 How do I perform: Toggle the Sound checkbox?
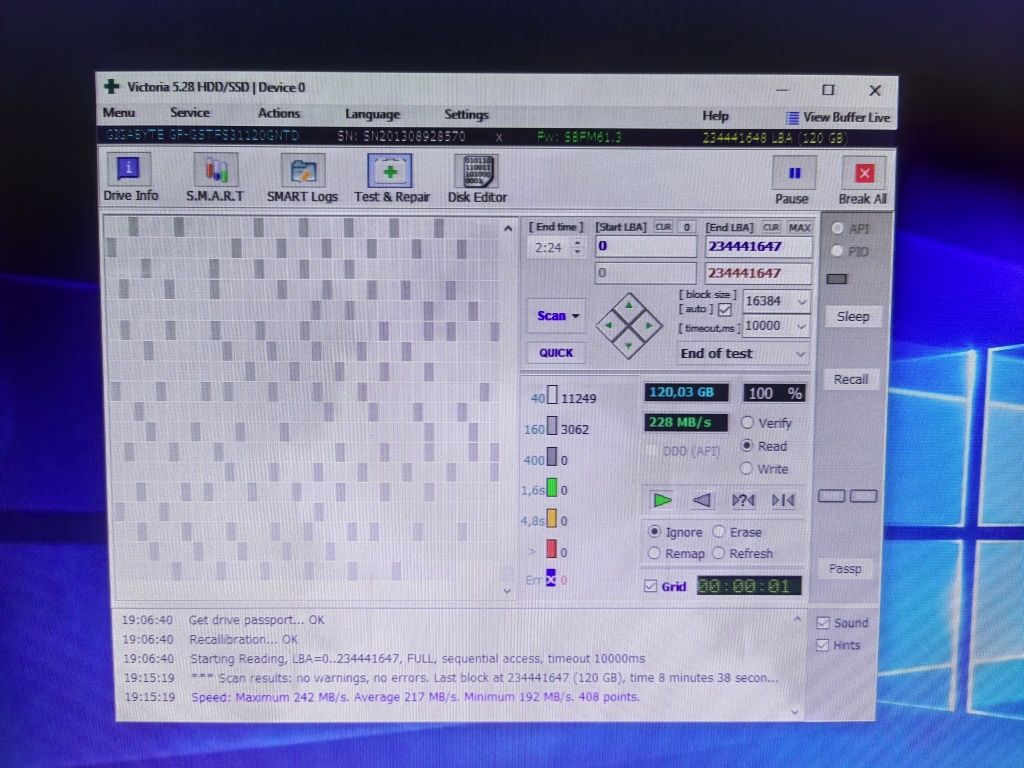pos(823,623)
